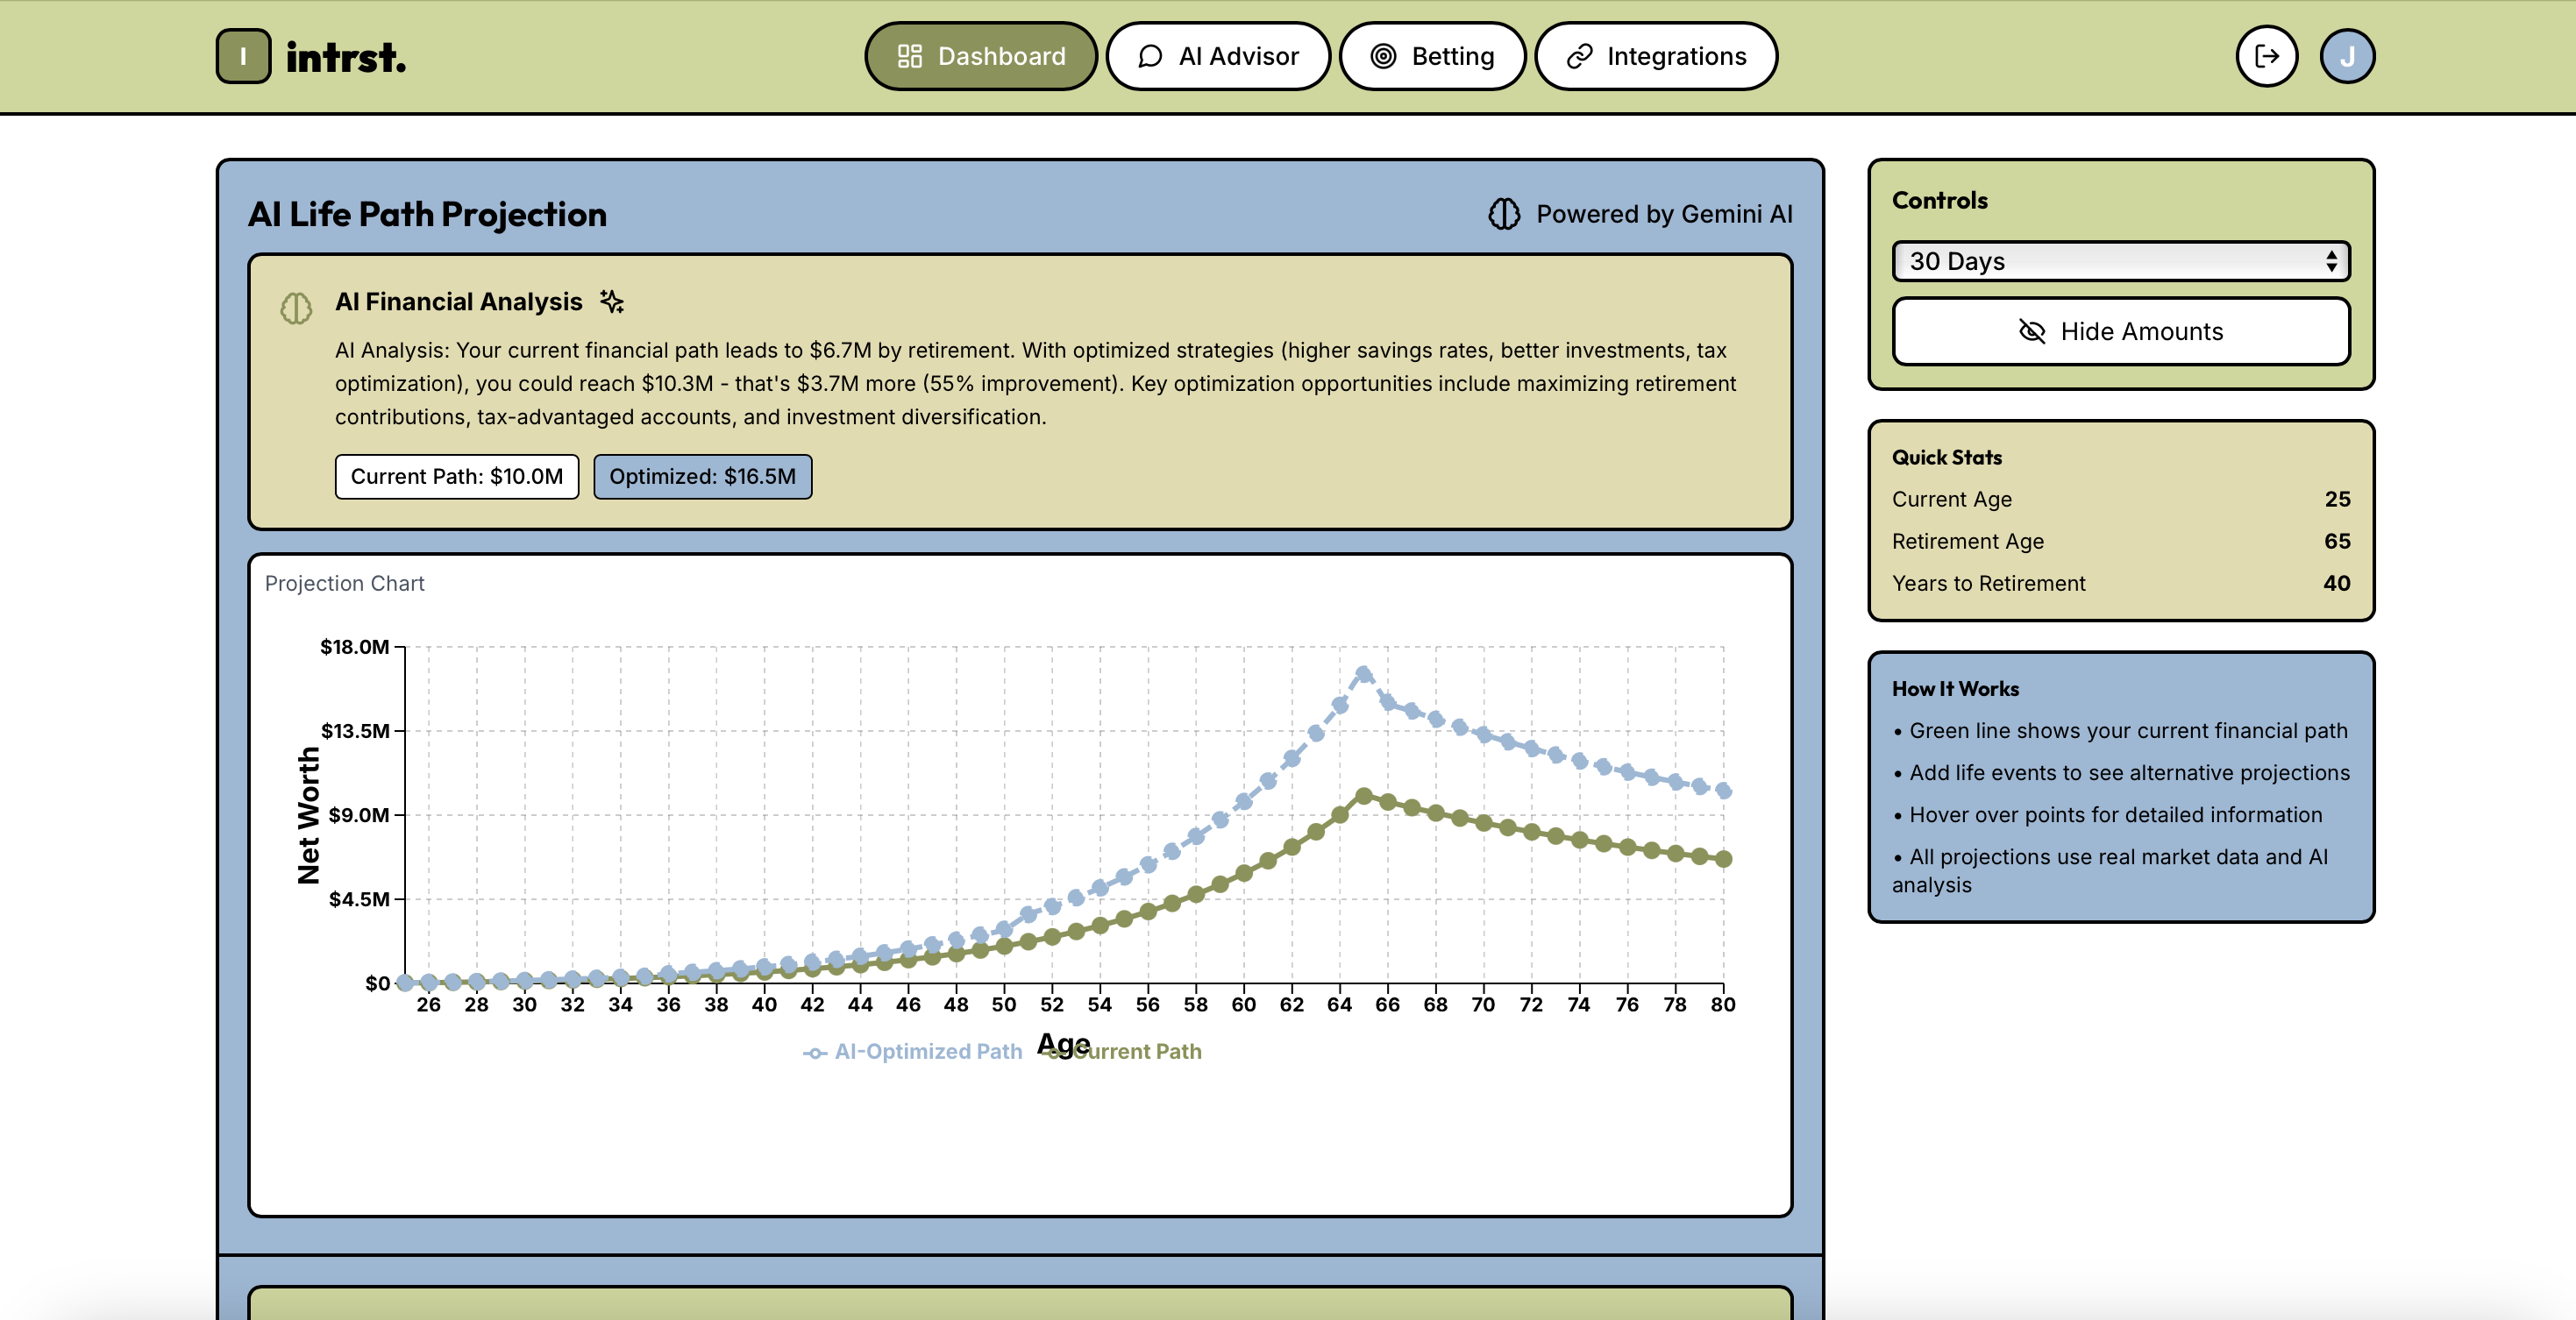Click the AI-Optimized peak data point at age 65
Image resolution: width=2576 pixels, height=1320 pixels.
[1363, 675]
